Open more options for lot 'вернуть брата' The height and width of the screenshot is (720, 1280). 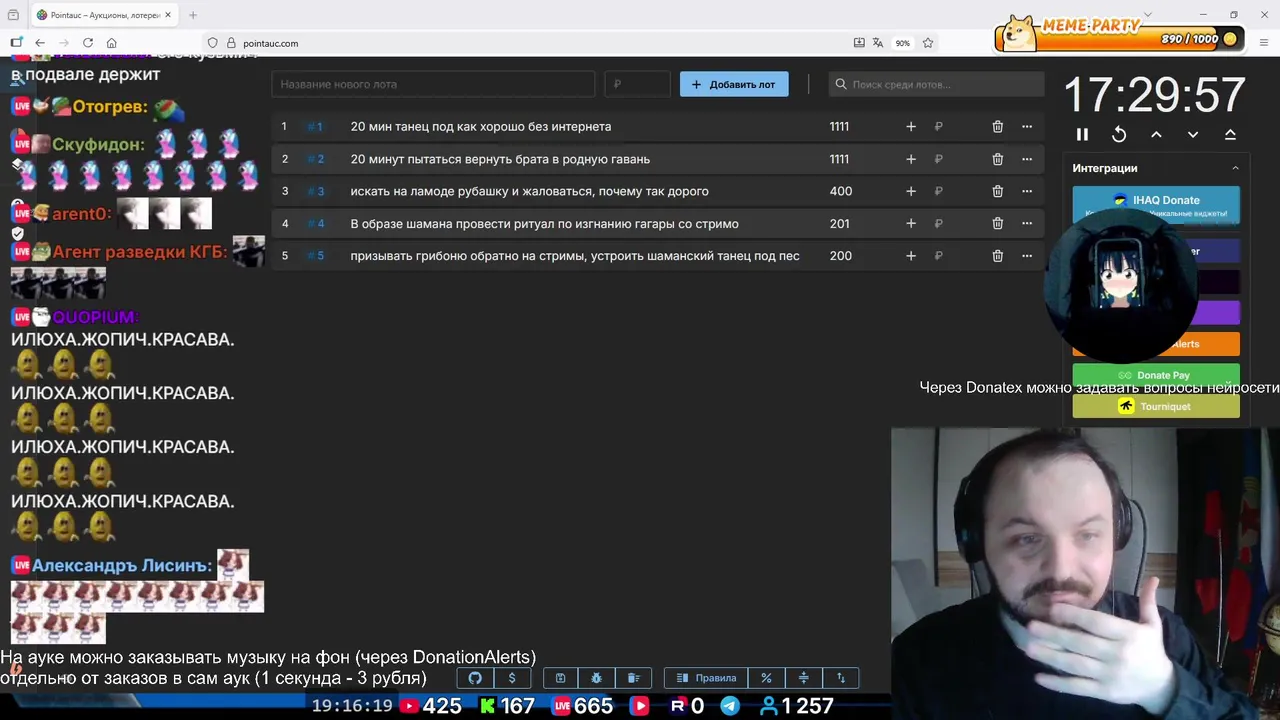(x=1026, y=159)
